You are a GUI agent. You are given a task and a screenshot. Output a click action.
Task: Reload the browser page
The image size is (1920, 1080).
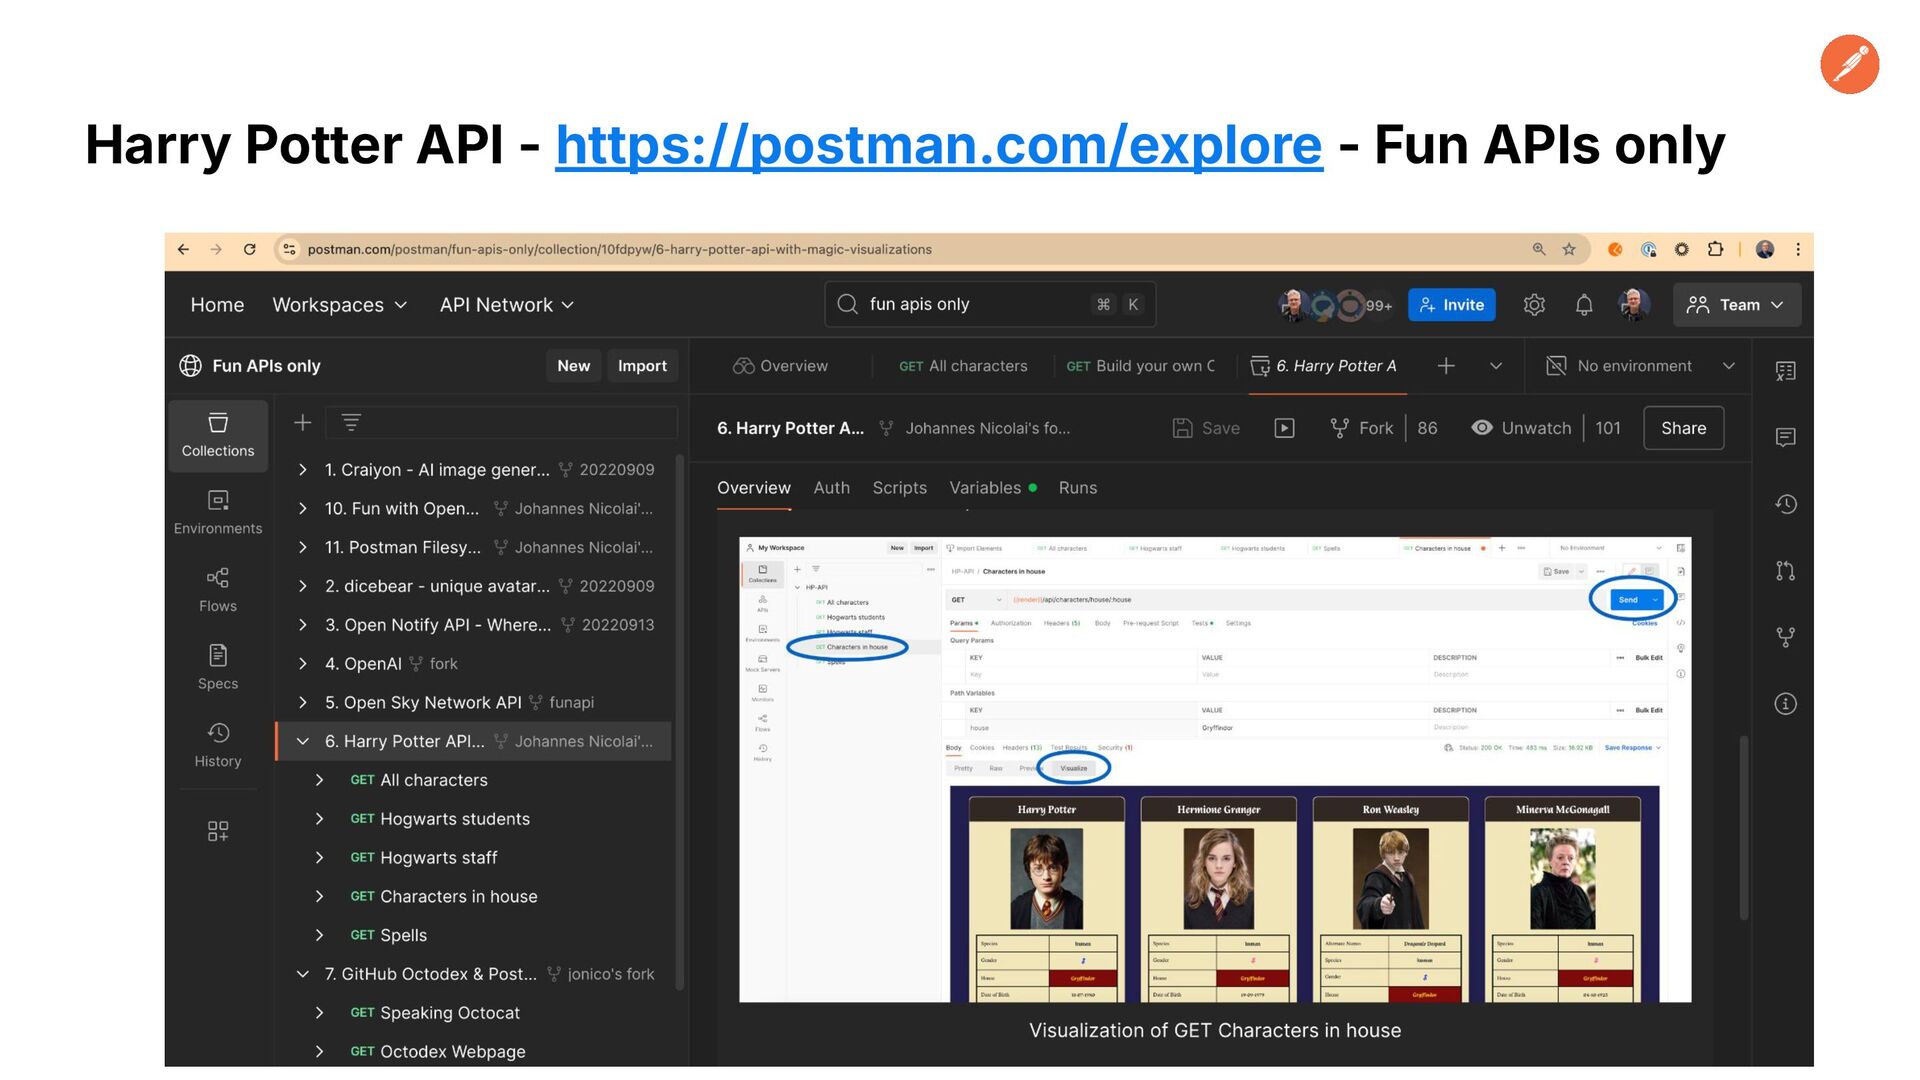(x=250, y=249)
